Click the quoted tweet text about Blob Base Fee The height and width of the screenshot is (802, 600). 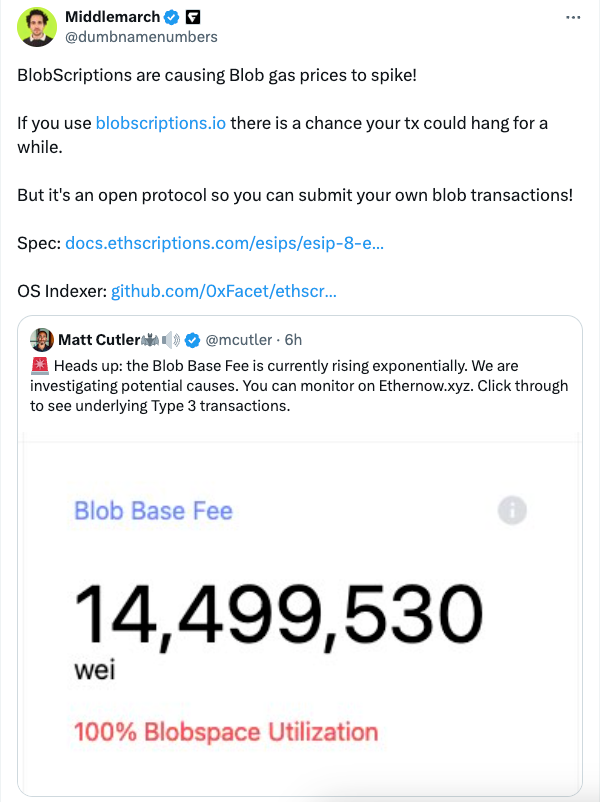point(299,386)
